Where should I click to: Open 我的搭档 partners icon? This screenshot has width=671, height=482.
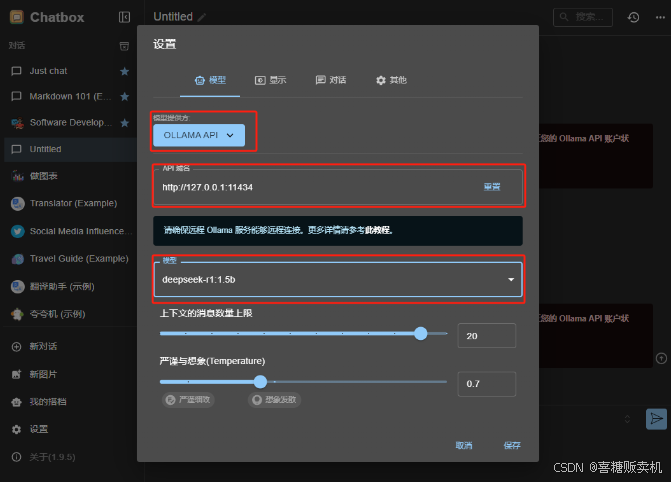click(16, 402)
